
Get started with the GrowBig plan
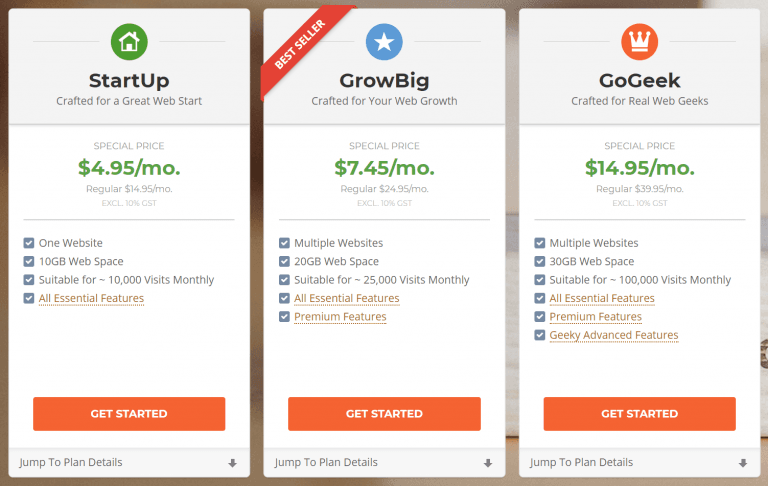pyautogui.click(x=384, y=414)
